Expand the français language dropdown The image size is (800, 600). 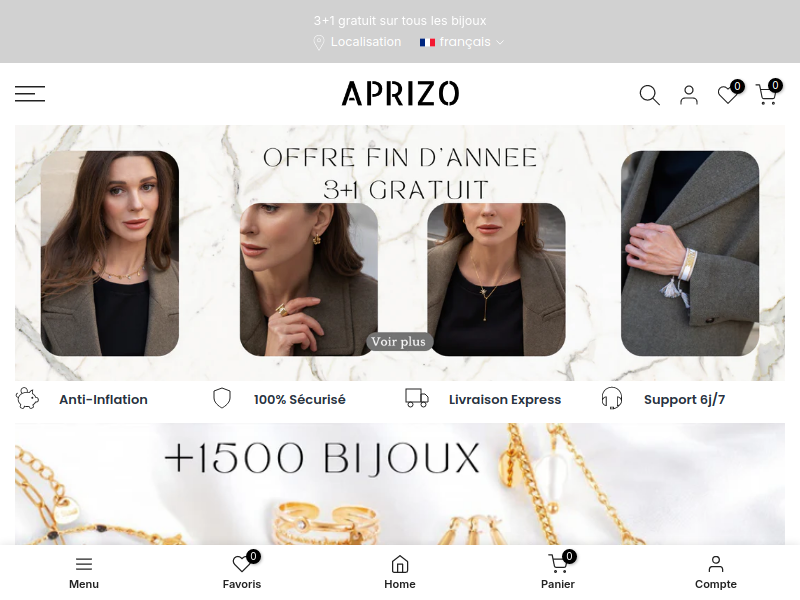pos(461,42)
